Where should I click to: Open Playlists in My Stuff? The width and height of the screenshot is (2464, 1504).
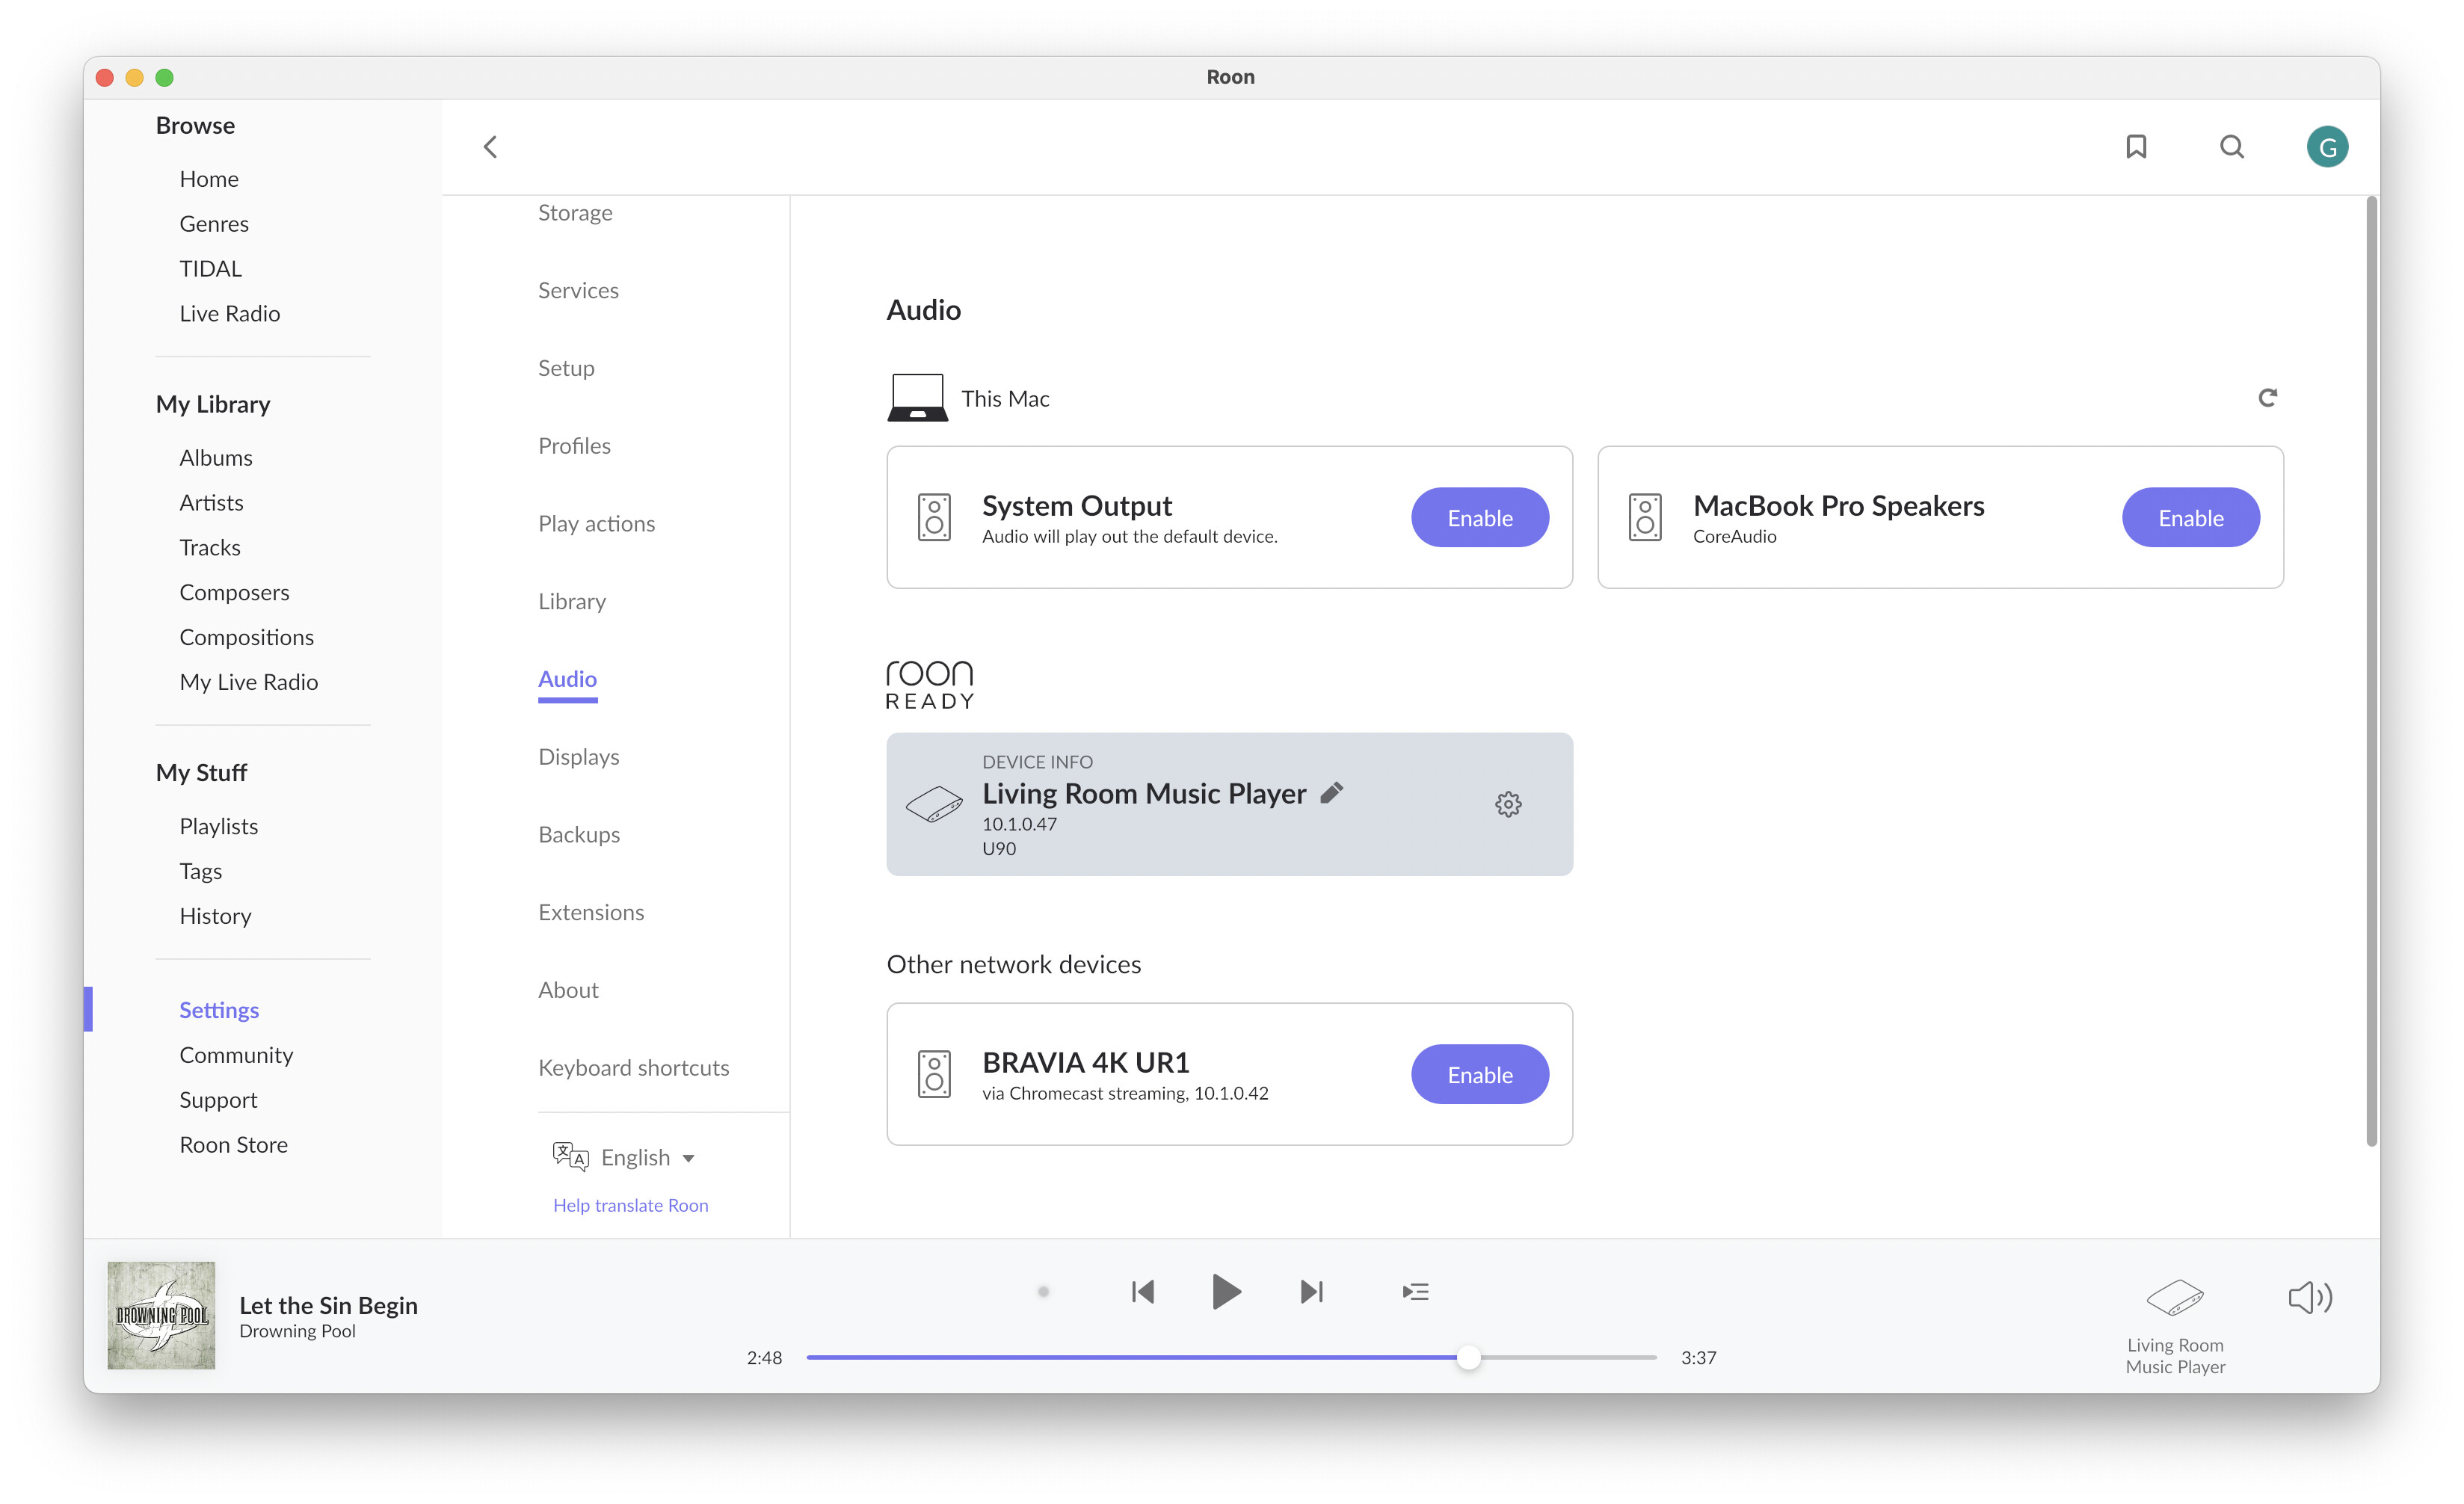point(218,827)
